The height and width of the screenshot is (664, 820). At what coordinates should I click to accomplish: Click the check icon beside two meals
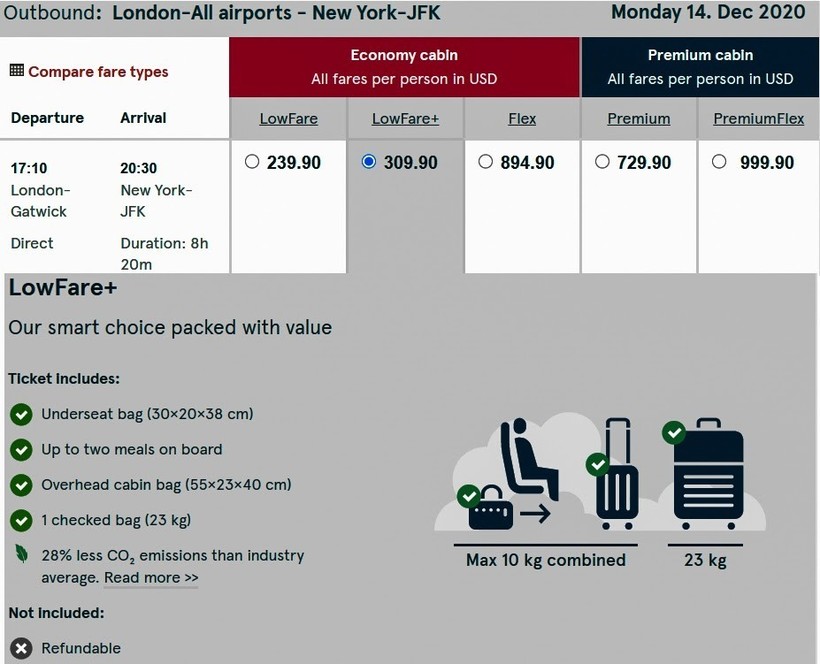point(20,450)
